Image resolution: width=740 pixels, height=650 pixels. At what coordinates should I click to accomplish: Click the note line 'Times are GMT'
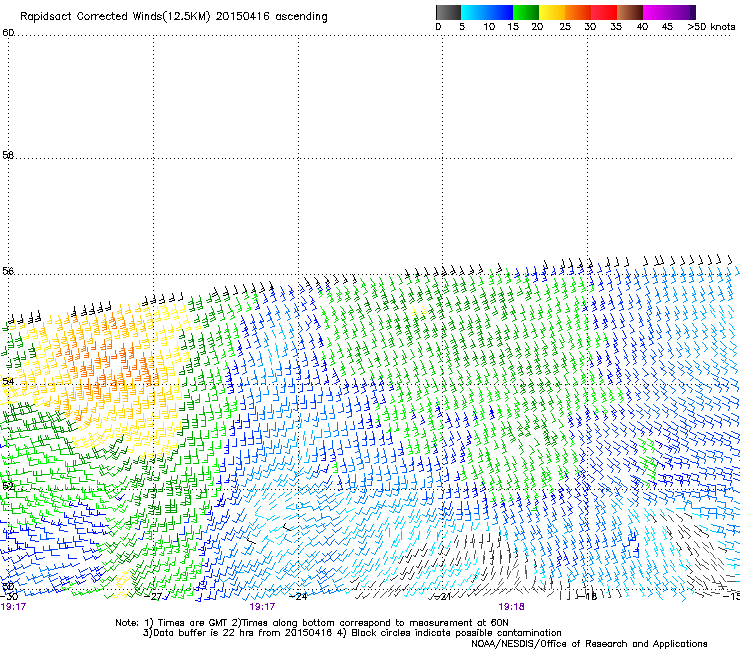[x=194, y=623]
